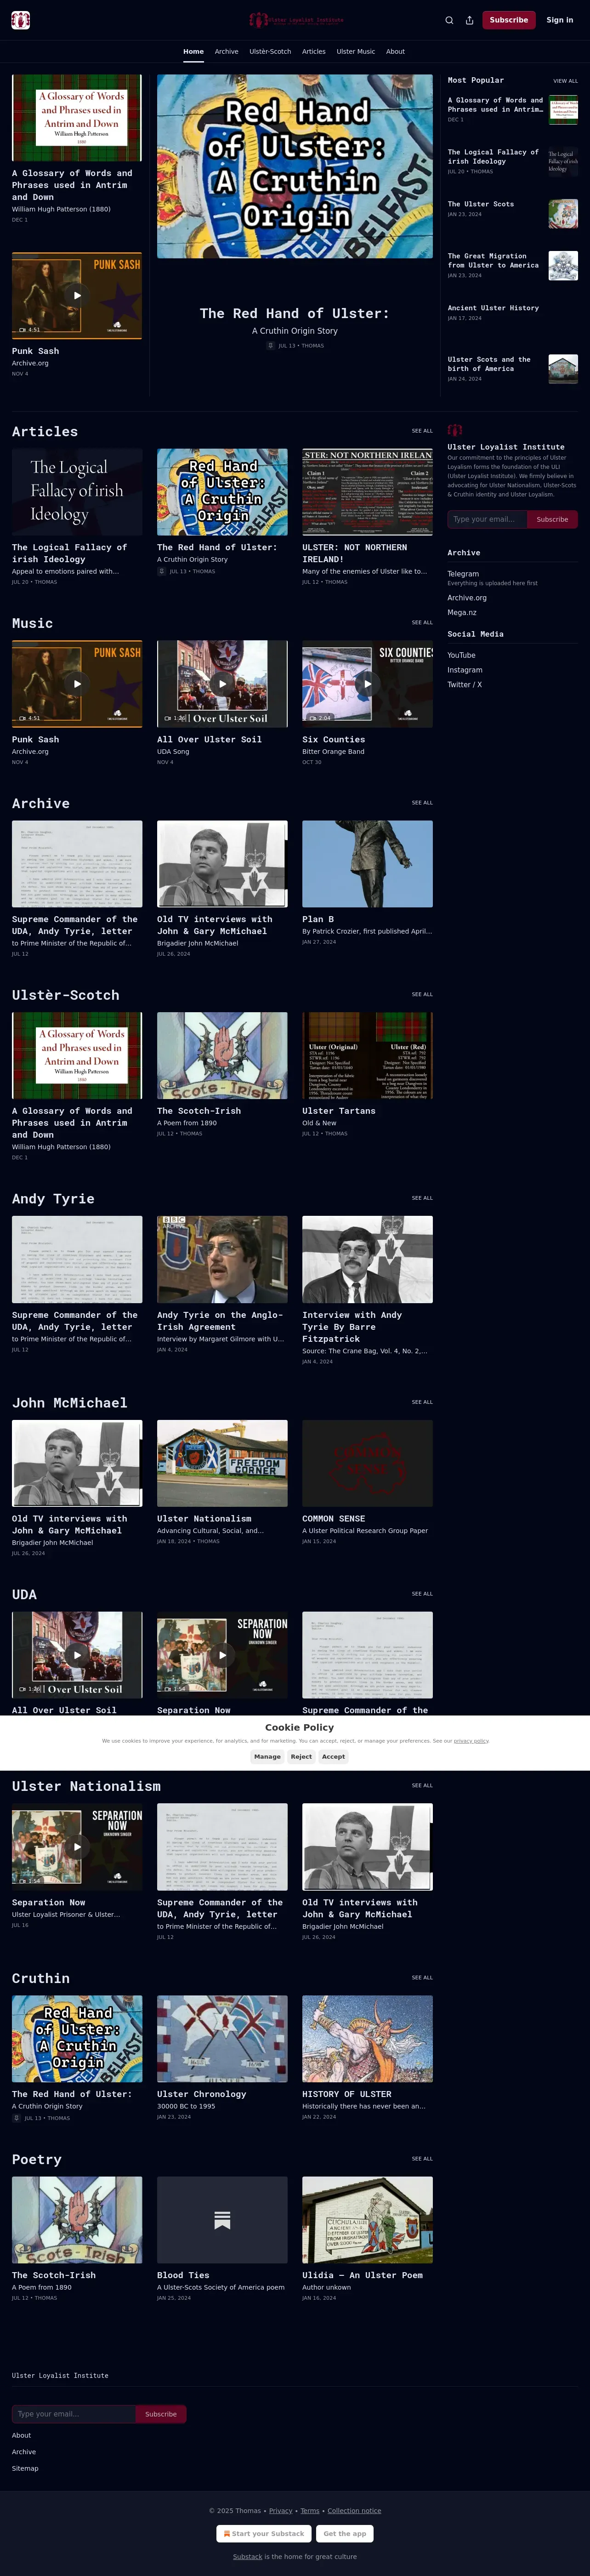Play Separation Now in the UDA section

pyautogui.click(x=222, y=1654)
